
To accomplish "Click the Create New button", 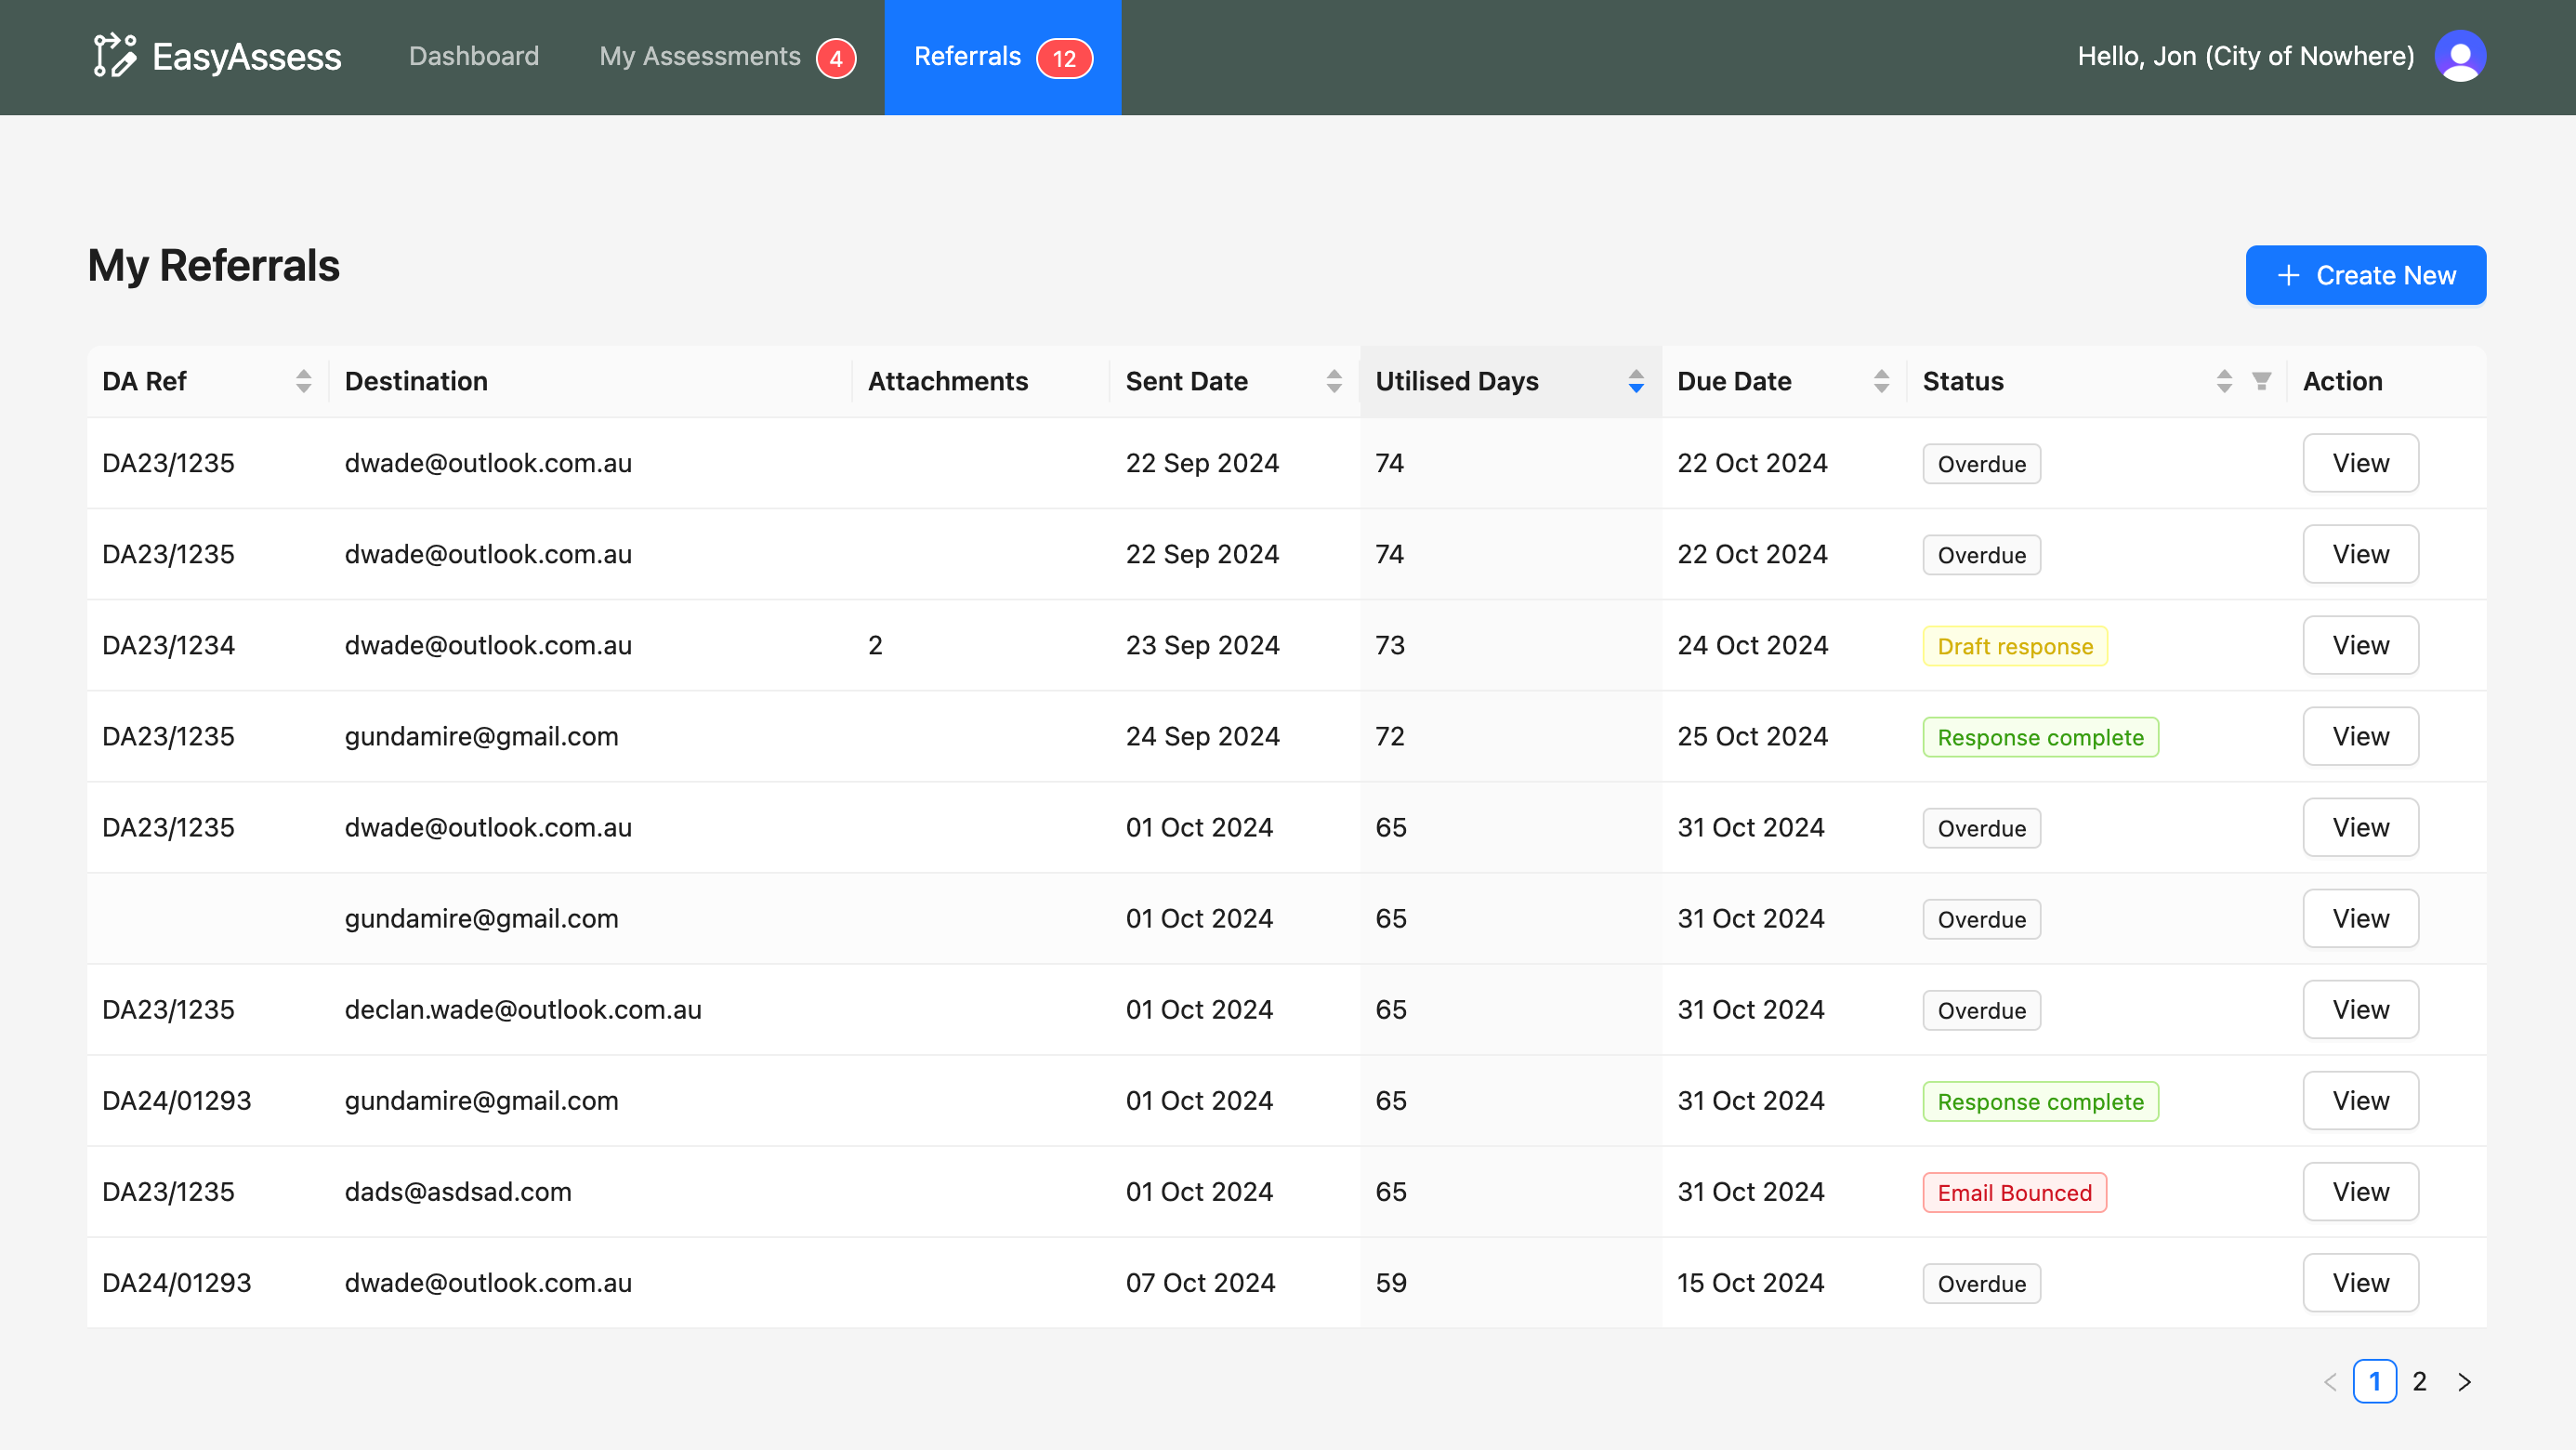I will (2365, 275).
